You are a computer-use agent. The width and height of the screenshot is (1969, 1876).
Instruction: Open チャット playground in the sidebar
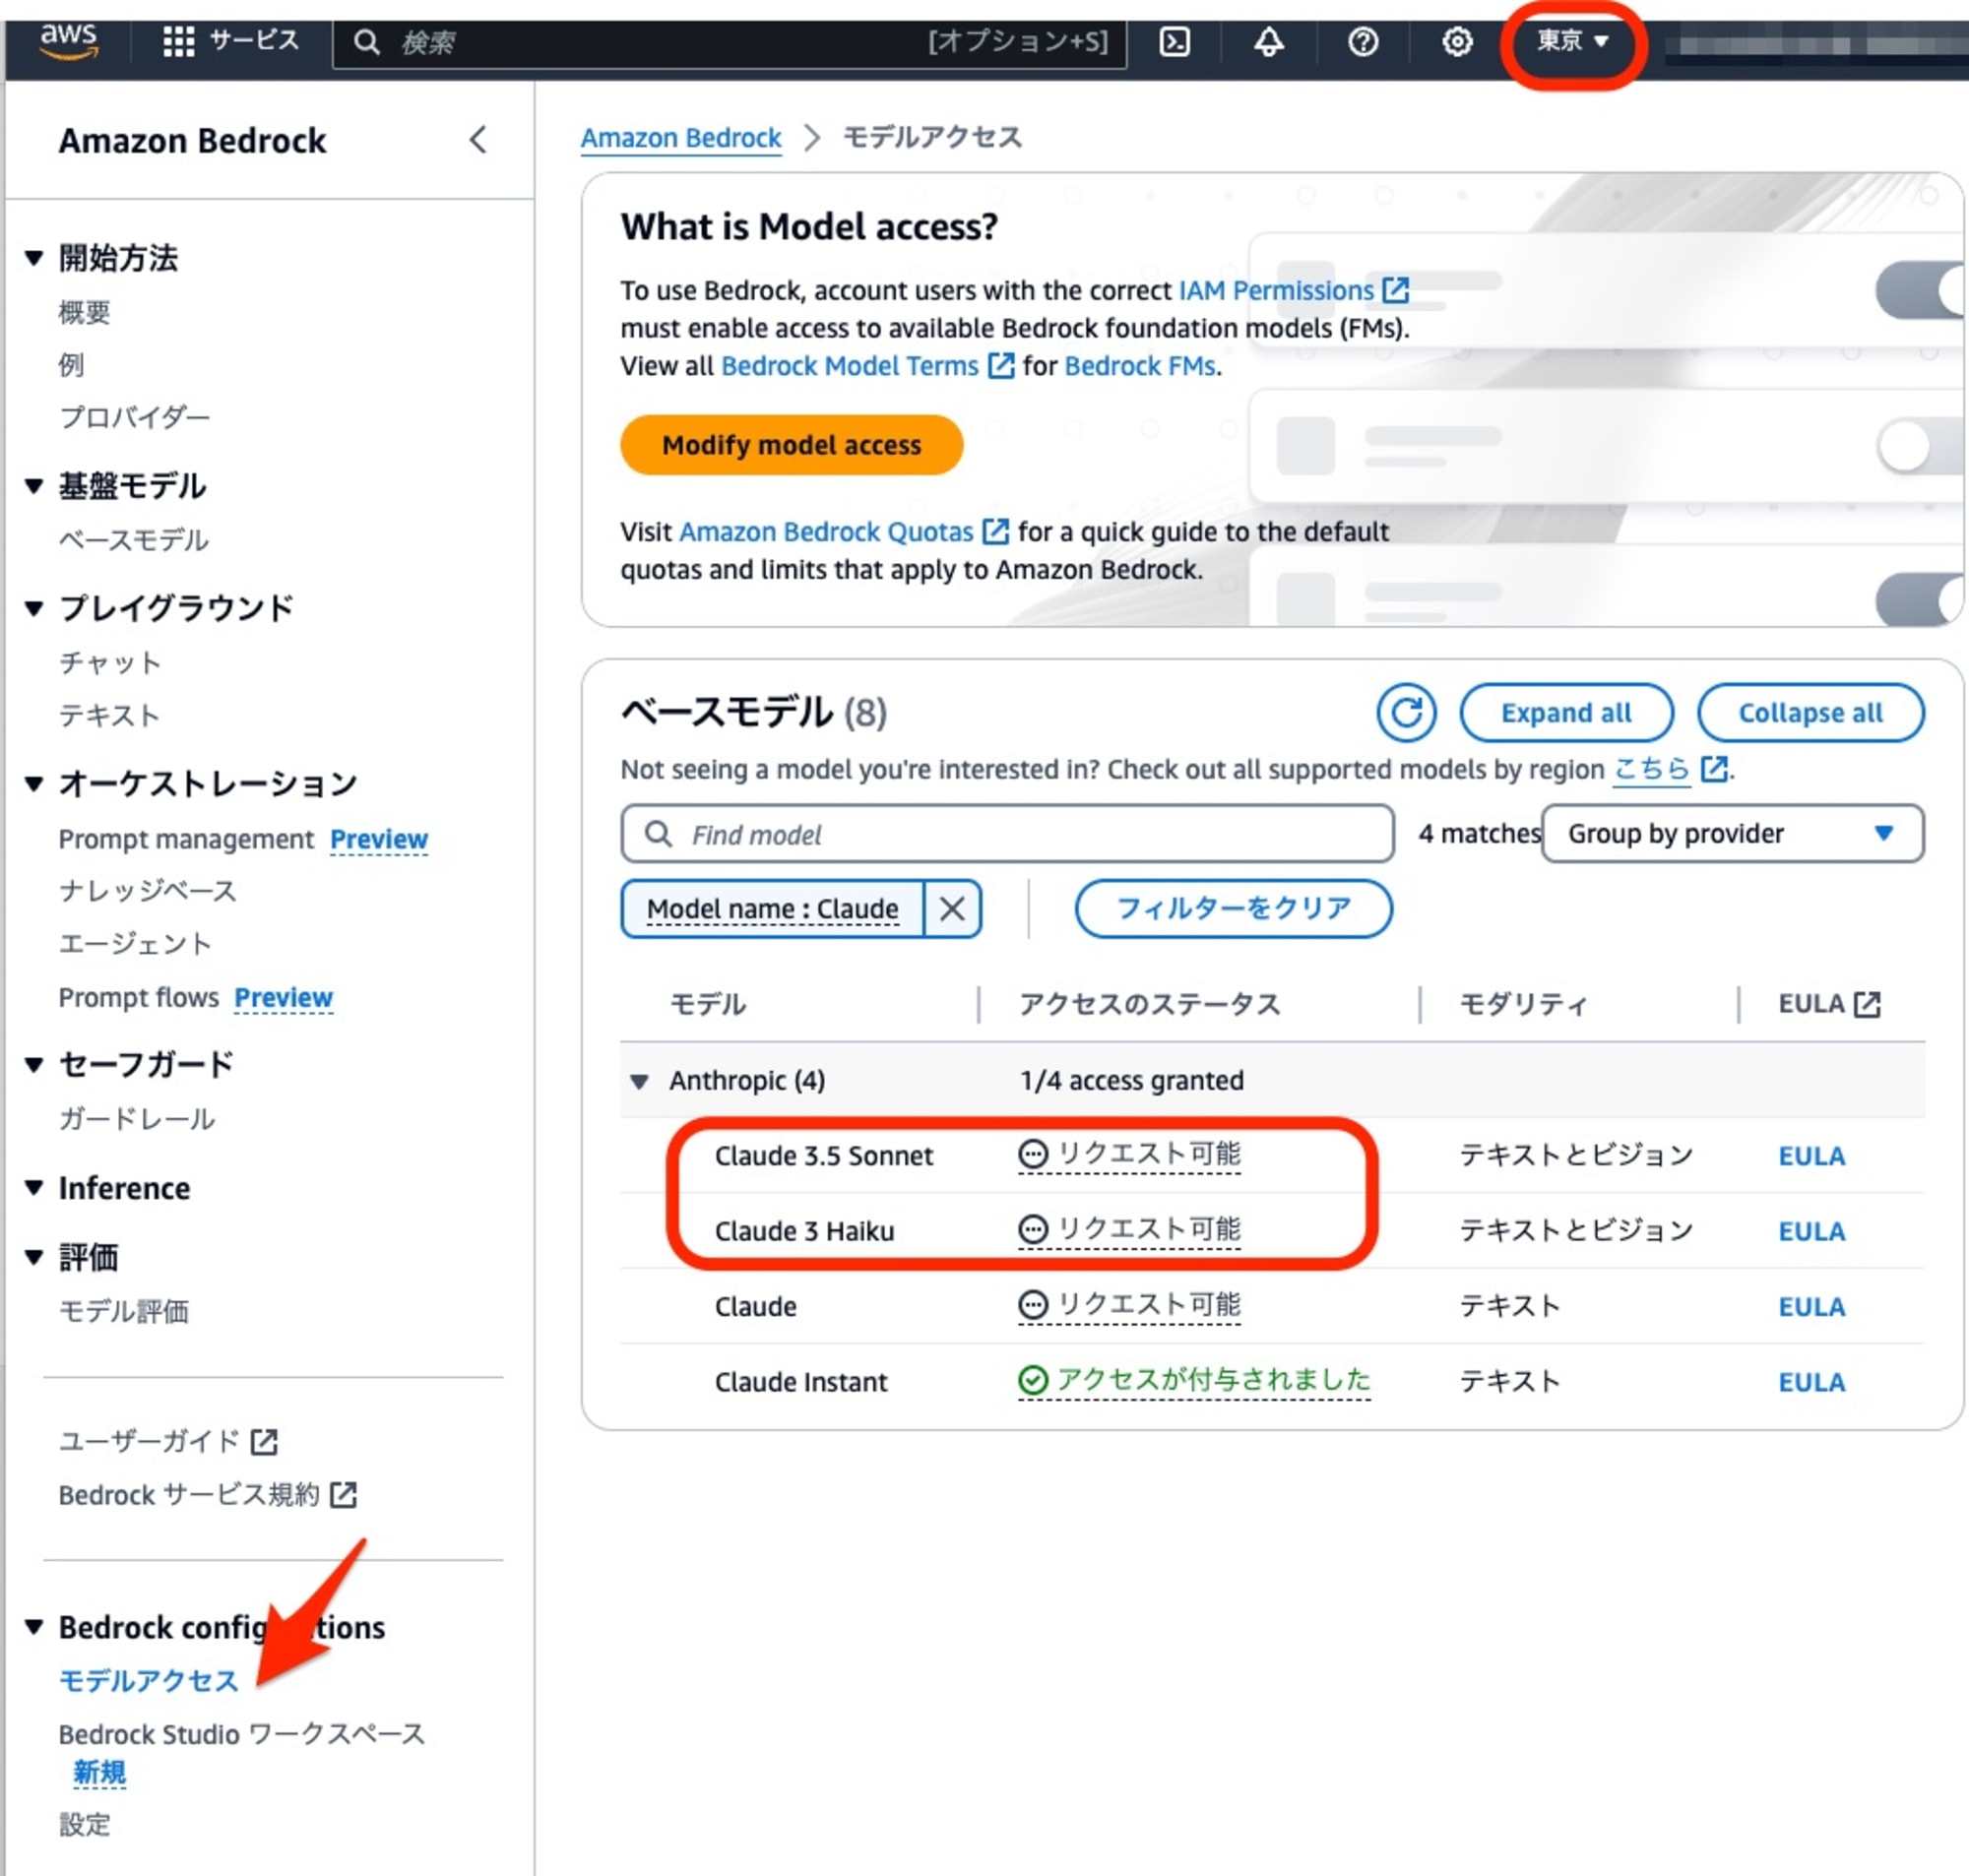109,662
